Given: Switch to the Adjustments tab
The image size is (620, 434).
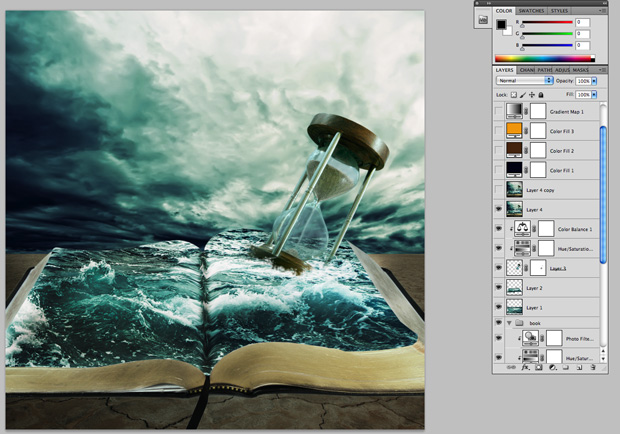Looking at the screenshot, I should click(562, 70).
